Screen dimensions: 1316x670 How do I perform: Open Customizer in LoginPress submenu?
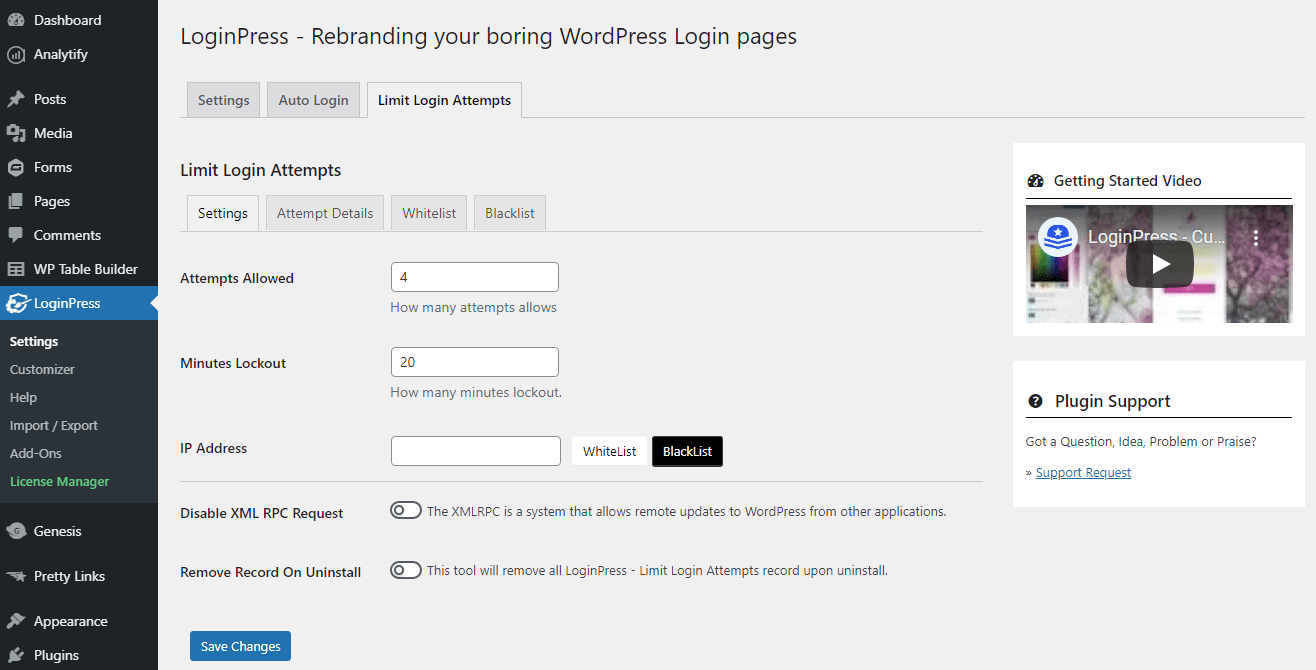pyautogui.click(x=42, y=369)
